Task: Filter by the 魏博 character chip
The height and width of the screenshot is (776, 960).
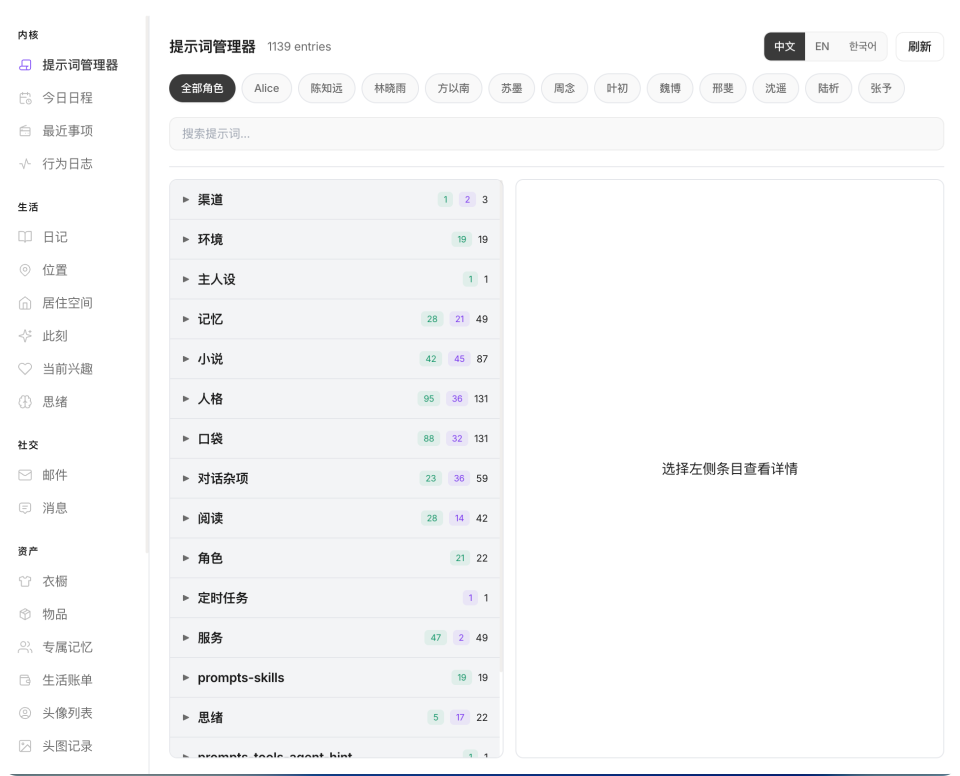Action: pos(670,88)
